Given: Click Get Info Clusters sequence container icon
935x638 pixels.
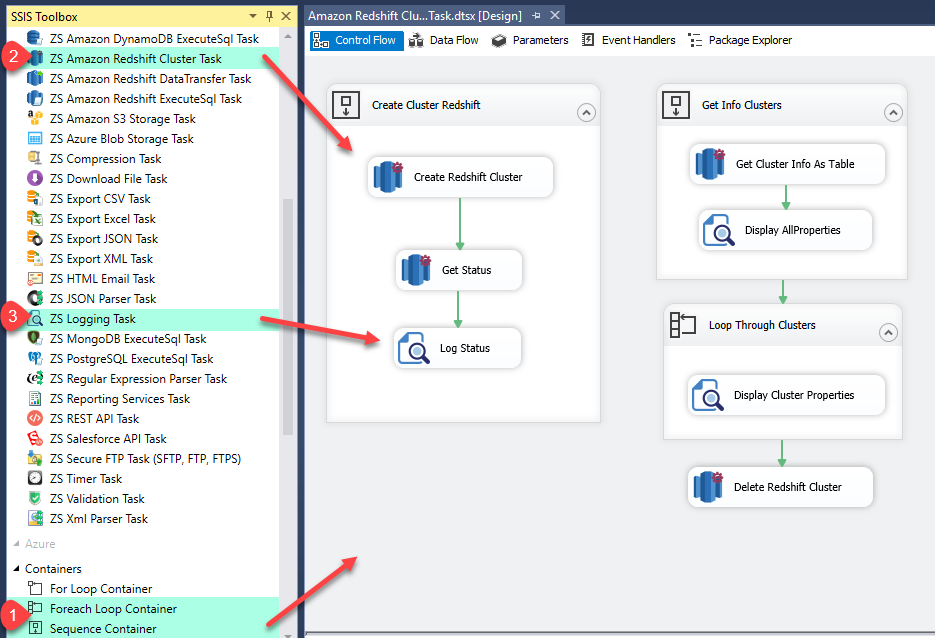Looking at the screenshot, I should click(x=676, y=105).
